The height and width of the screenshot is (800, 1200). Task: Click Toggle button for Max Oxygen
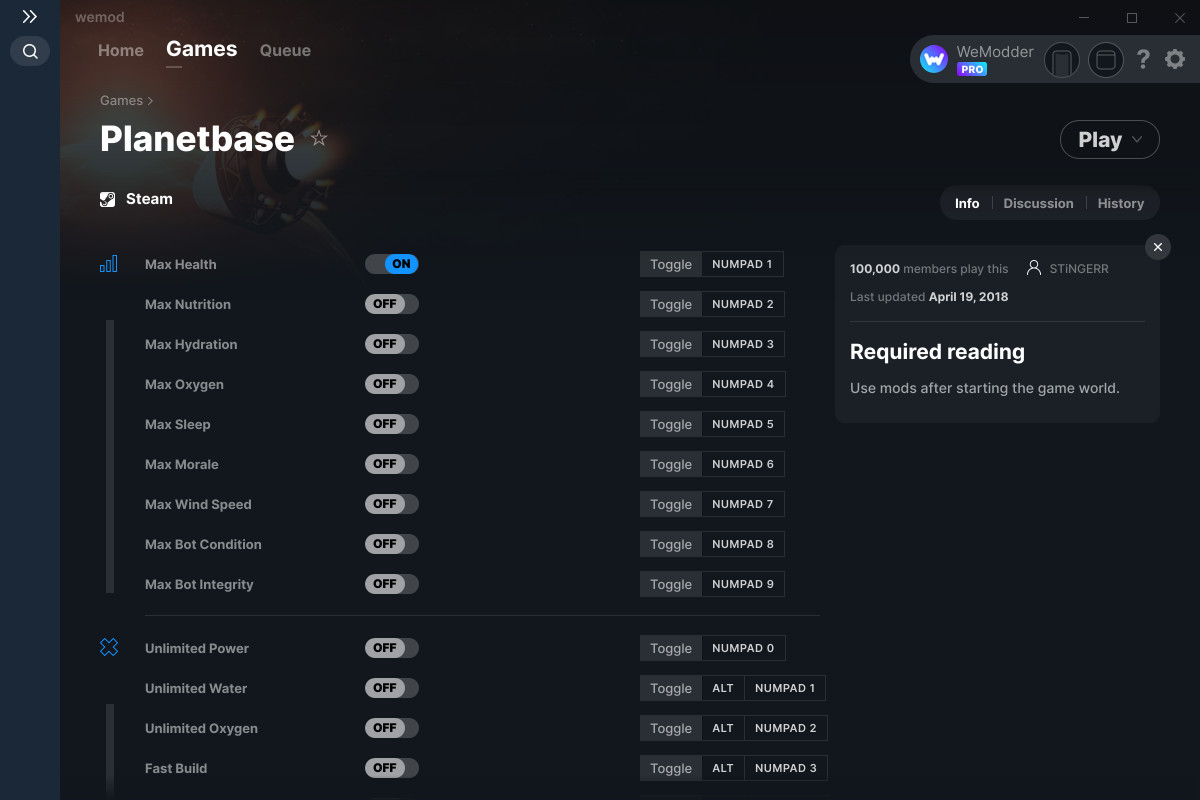671,384
